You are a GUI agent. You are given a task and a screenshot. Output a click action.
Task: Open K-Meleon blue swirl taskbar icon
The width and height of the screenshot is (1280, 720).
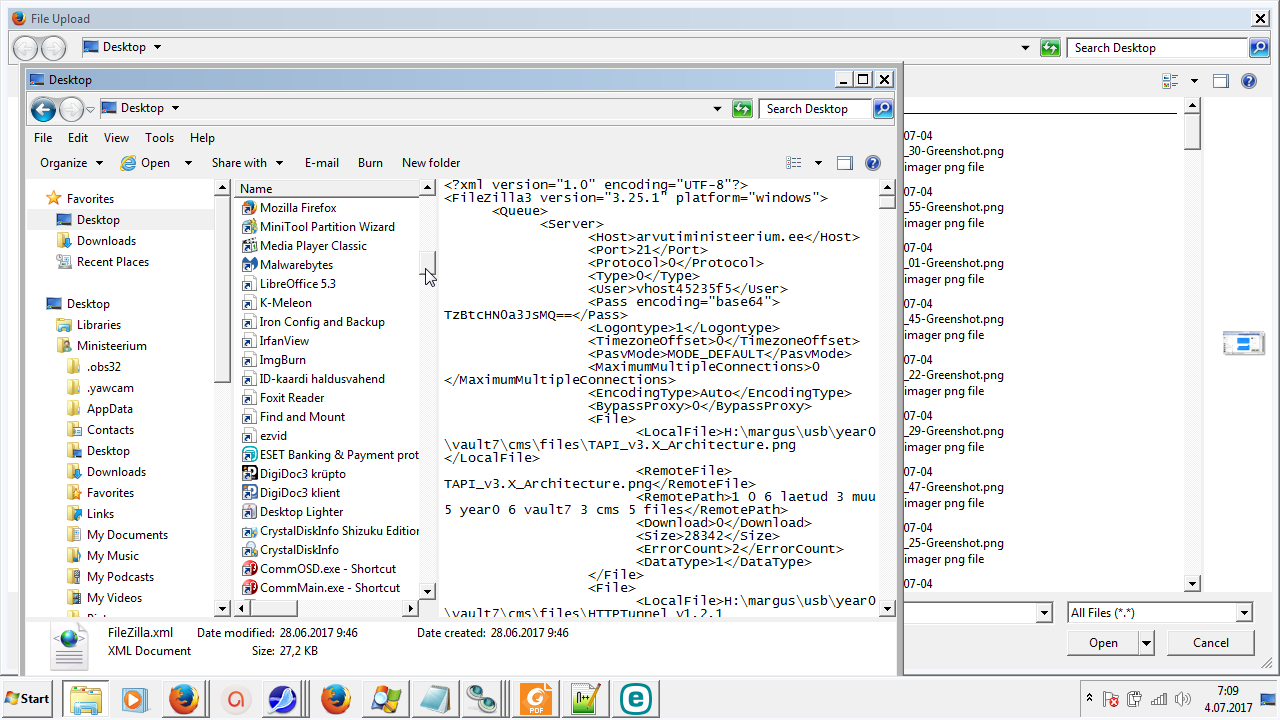click(x=281, y=699)
